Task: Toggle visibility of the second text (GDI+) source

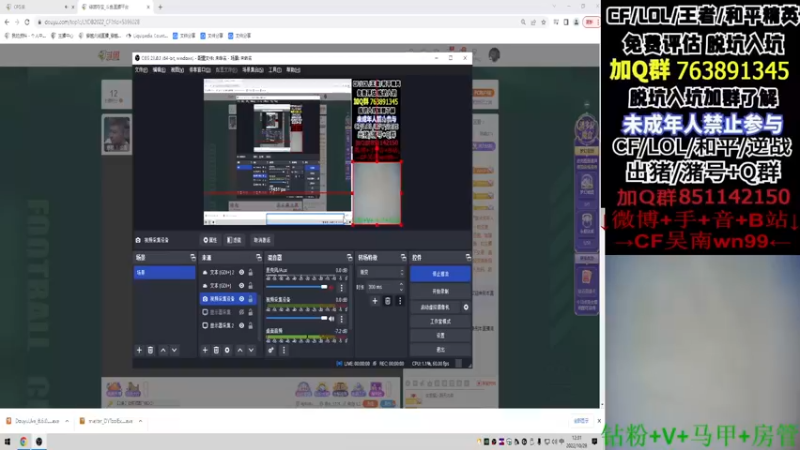Action: [x=242, y=286]
